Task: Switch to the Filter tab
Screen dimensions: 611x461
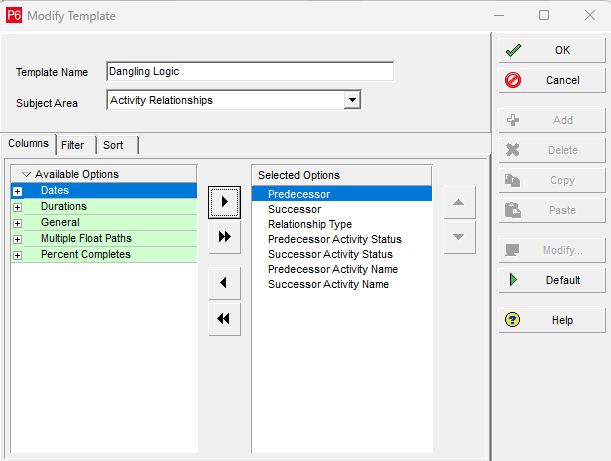Action: pyautogui.click(x=73, y=145)
